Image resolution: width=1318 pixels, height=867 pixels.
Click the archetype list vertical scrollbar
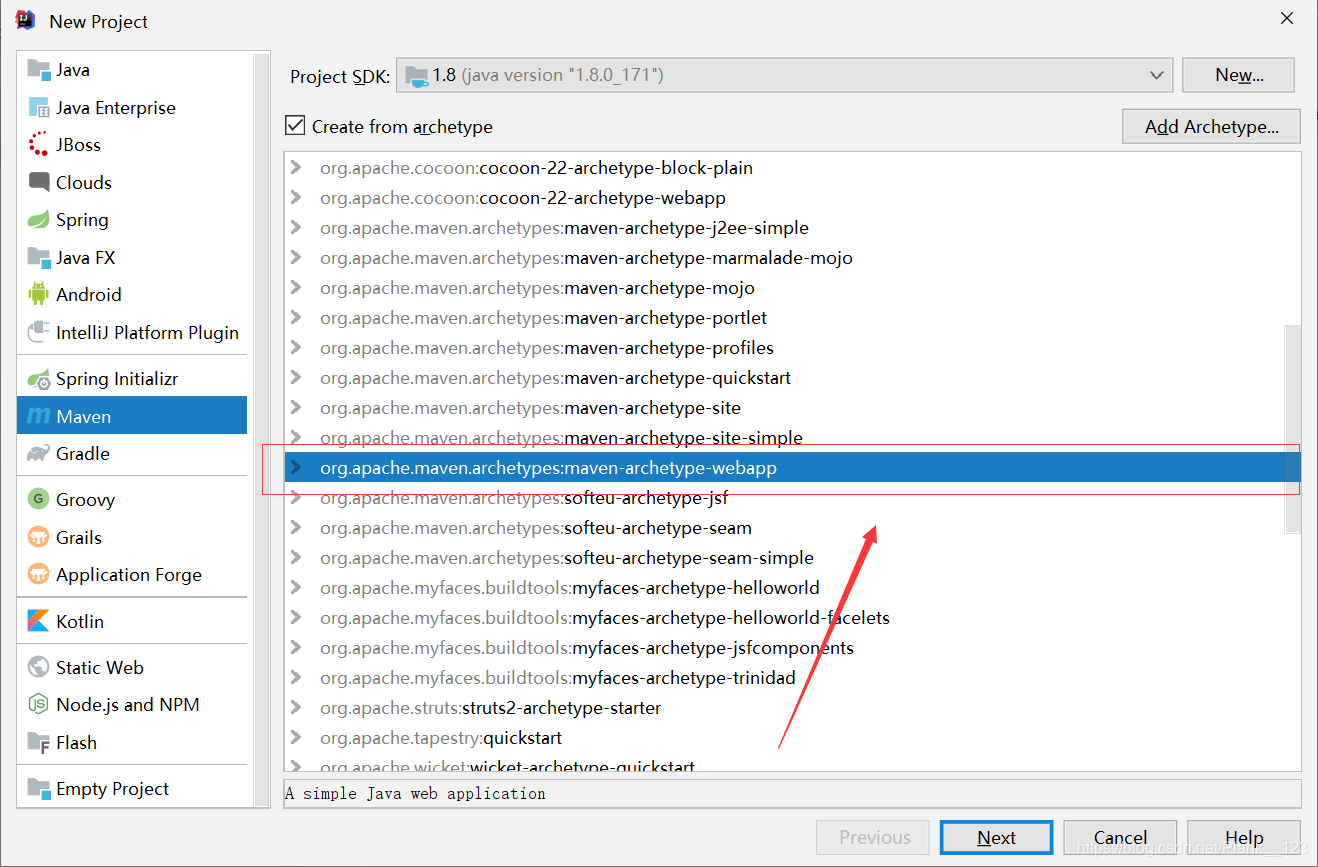(x=1293, y=427)
